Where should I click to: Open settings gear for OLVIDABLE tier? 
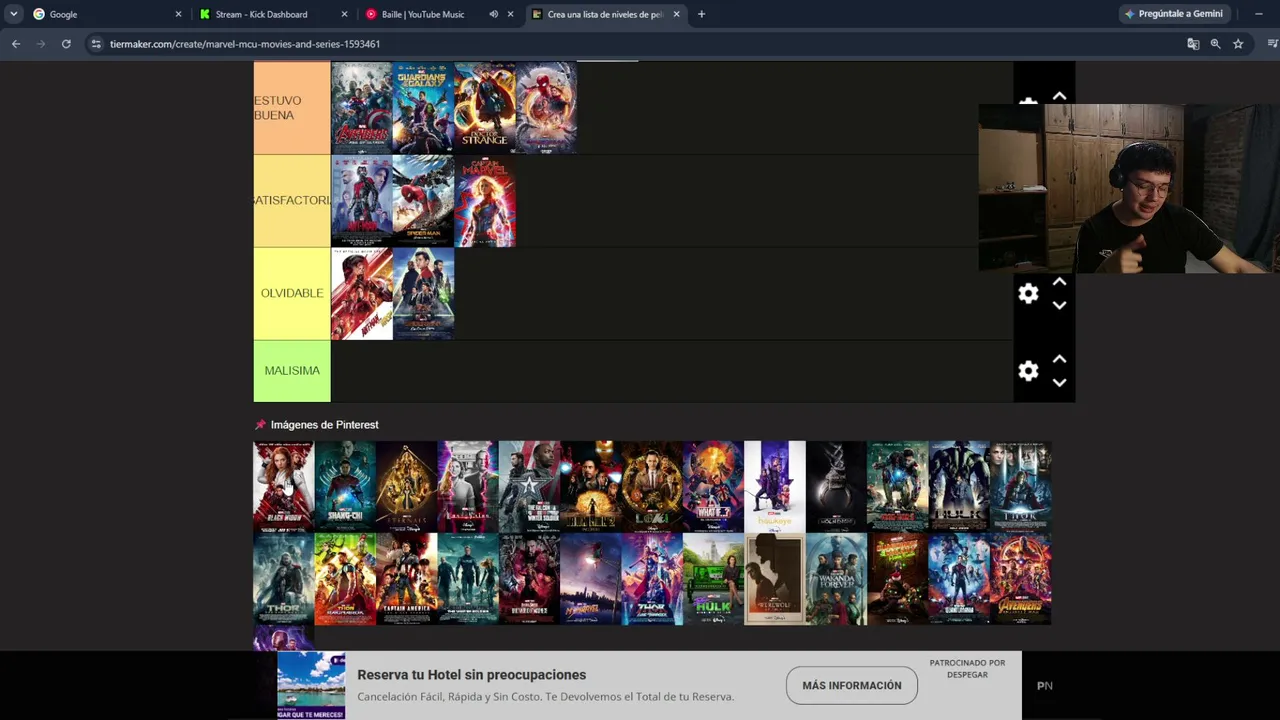tap(1028, 293)
